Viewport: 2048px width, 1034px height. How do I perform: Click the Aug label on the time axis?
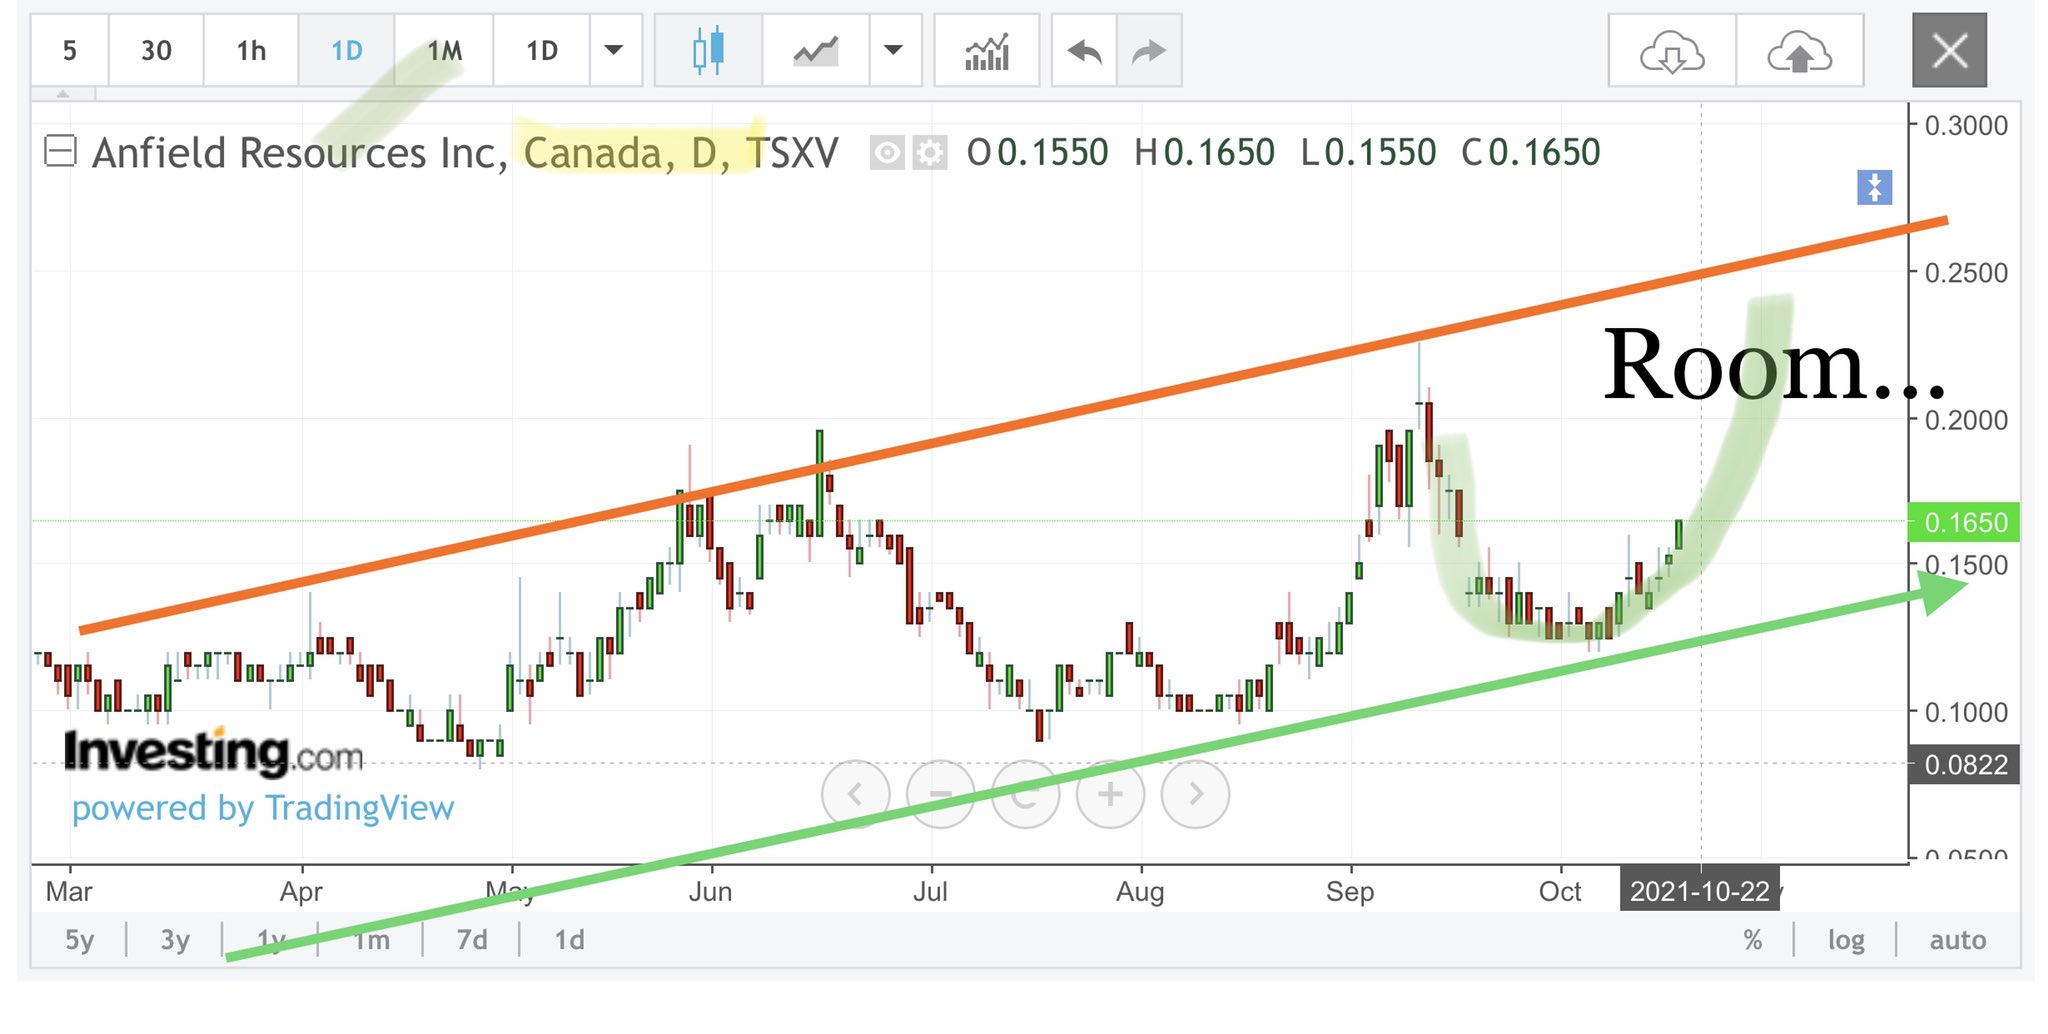[1140, 891]
